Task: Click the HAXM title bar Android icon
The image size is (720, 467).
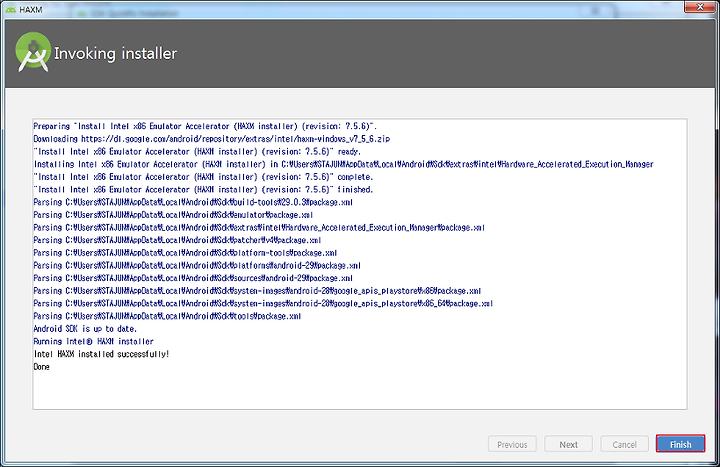Action: pos(11,10)
